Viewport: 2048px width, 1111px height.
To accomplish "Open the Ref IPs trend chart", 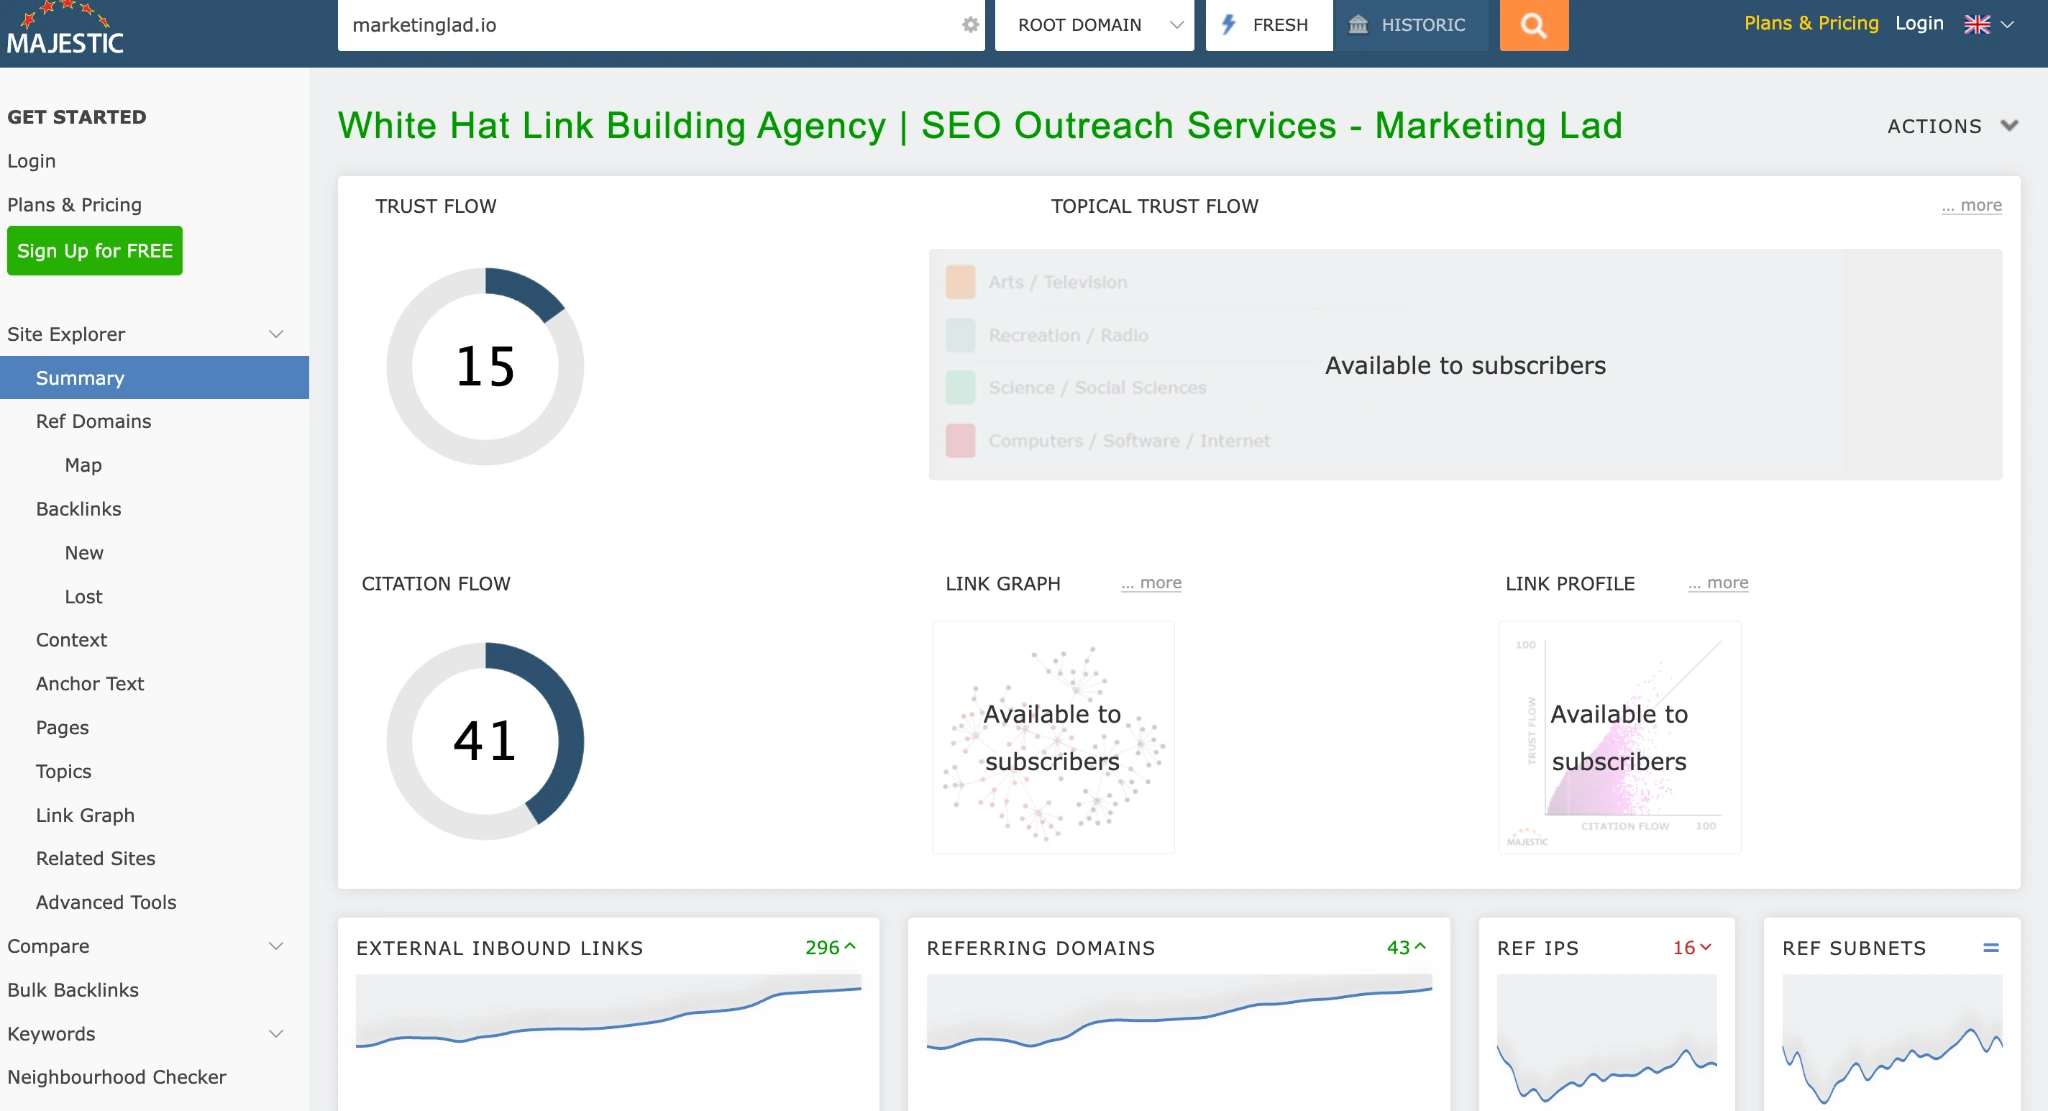I will point(1607,1040).
